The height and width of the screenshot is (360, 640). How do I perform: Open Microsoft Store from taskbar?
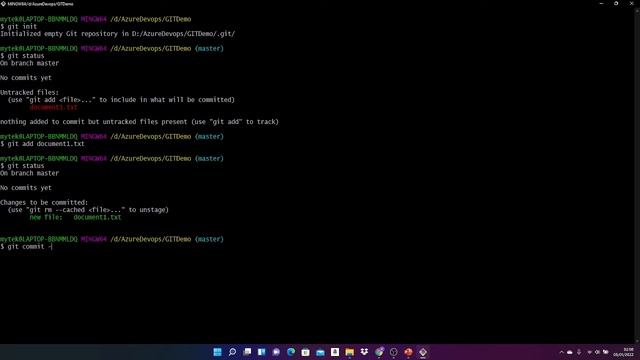pos(306,352)
